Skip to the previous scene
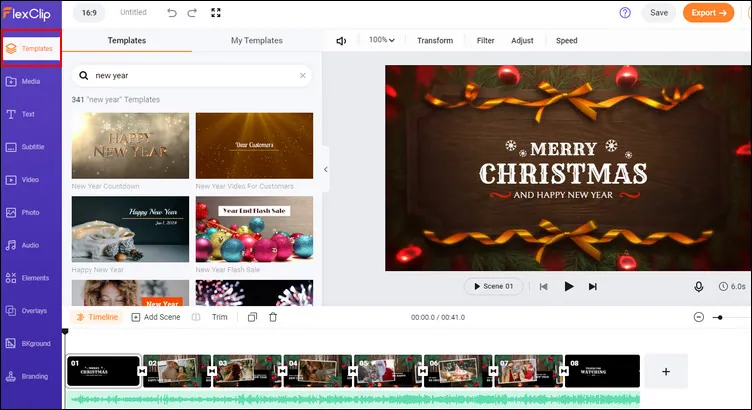The width and height of the screenshot is (752, 410). (x=543, y=287)
